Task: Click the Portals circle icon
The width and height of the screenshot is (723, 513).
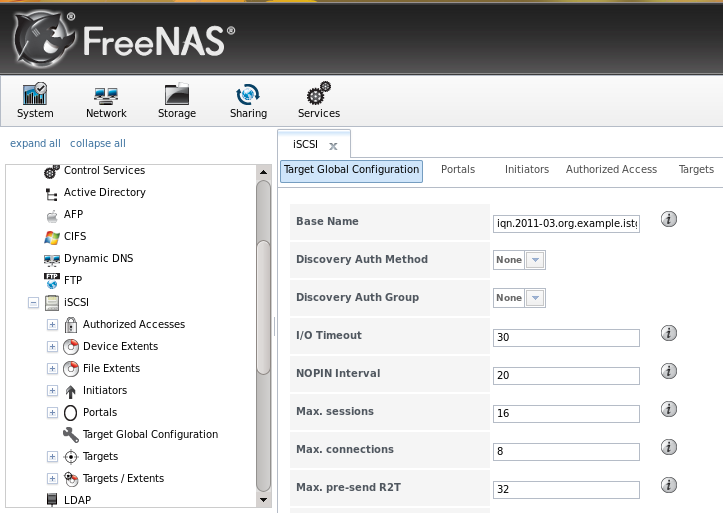Action: (71, 413)
